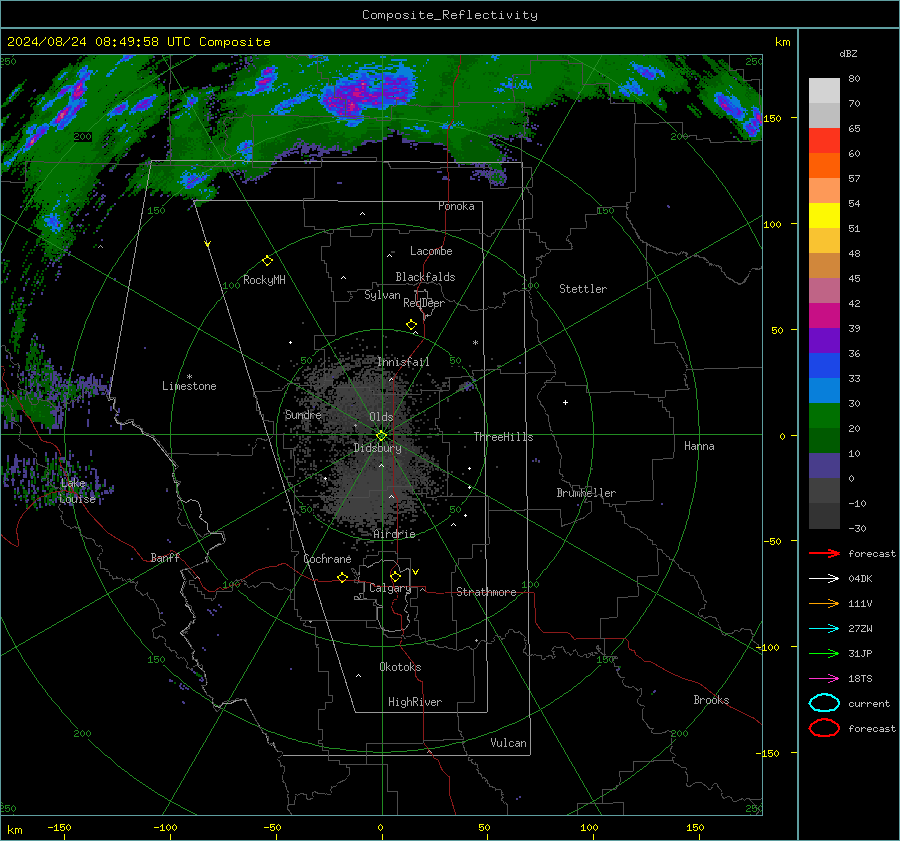Click the cyan current ellipse icon
Image resolution: width=900 pixels, height=841 pixels.
(x=824, y=703)
